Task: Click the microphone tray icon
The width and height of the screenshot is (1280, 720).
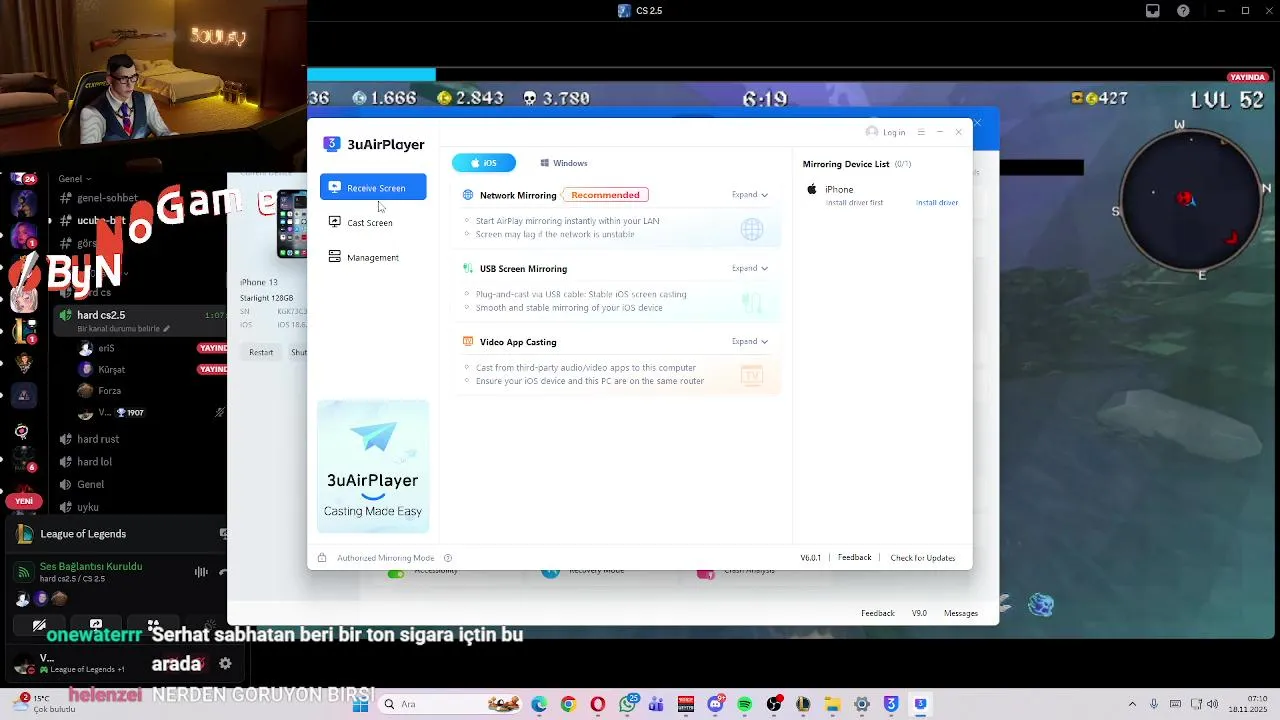Action: pos(1154,704)
